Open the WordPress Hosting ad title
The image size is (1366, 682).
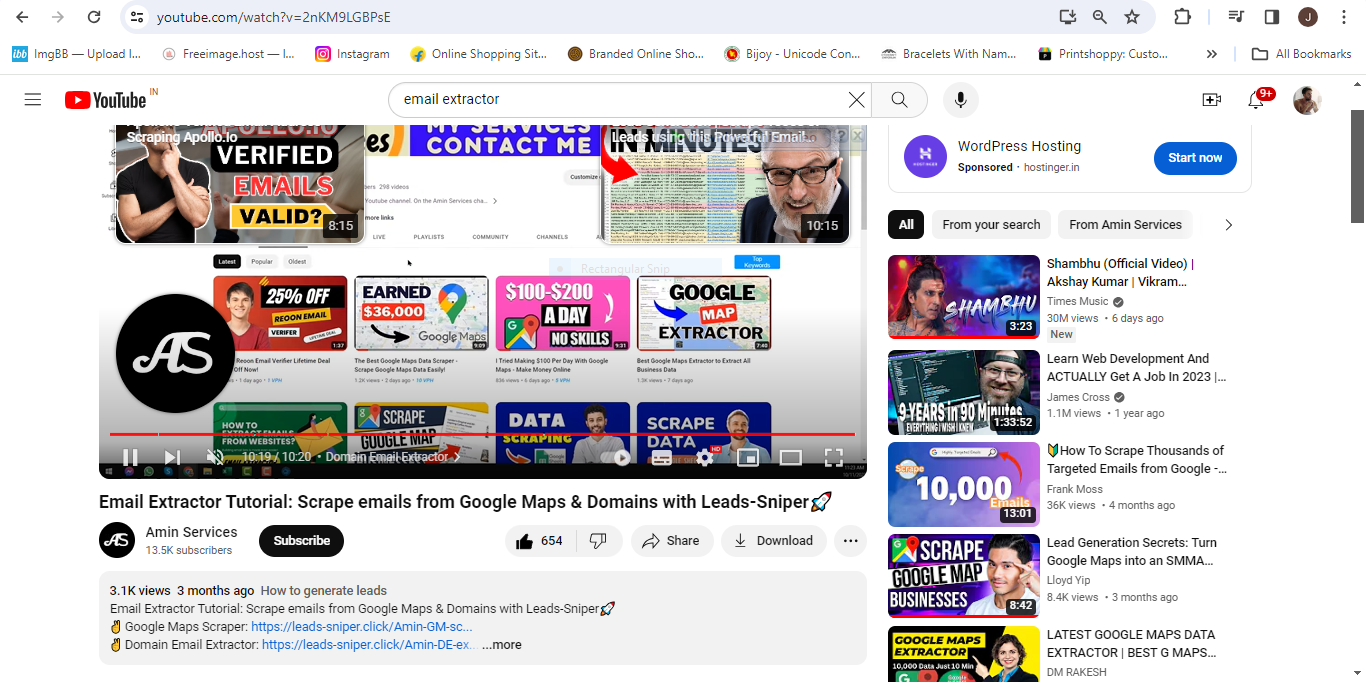click(x=1019, y=146)
